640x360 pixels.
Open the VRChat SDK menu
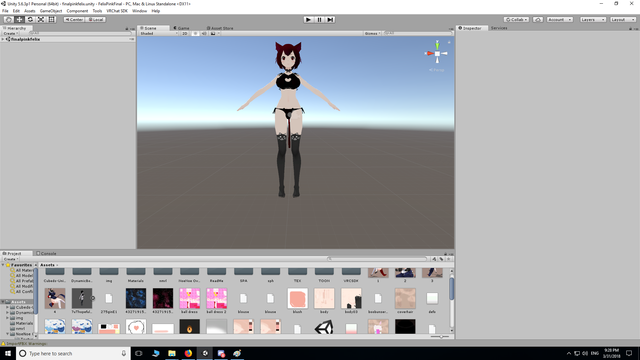coord(117,11)
